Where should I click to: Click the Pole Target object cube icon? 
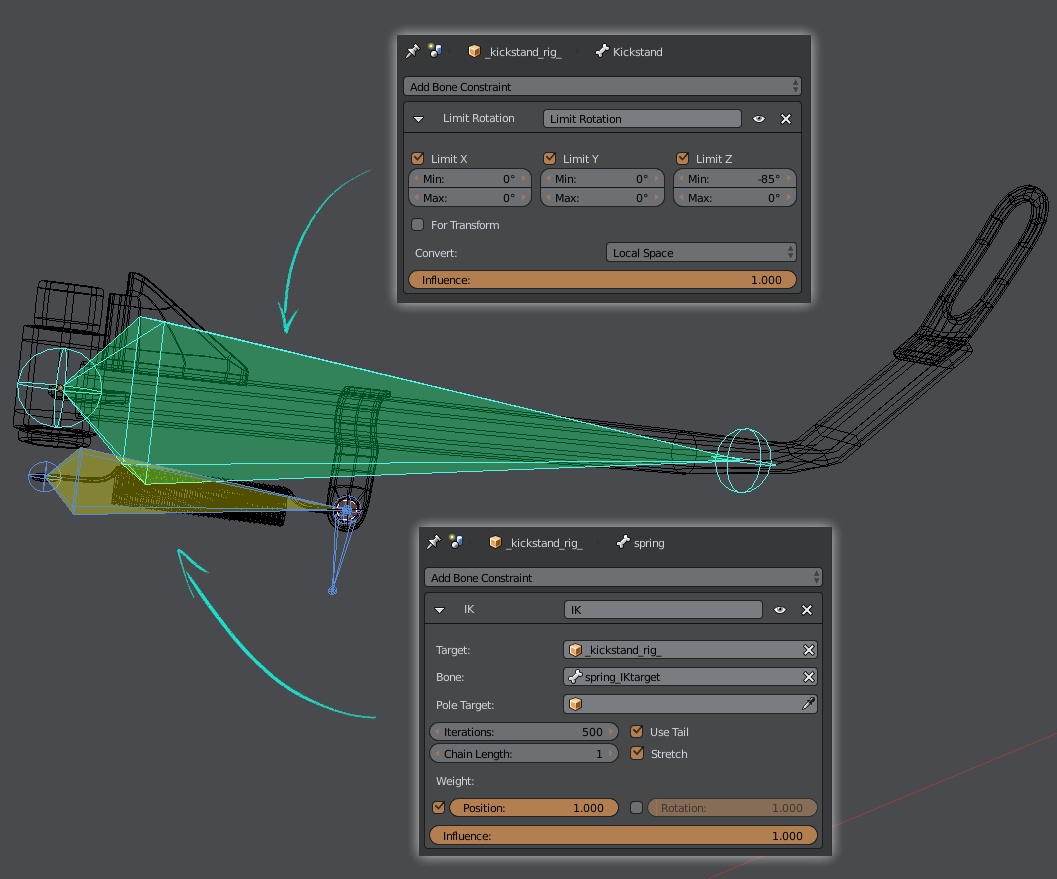coord(576,704)
